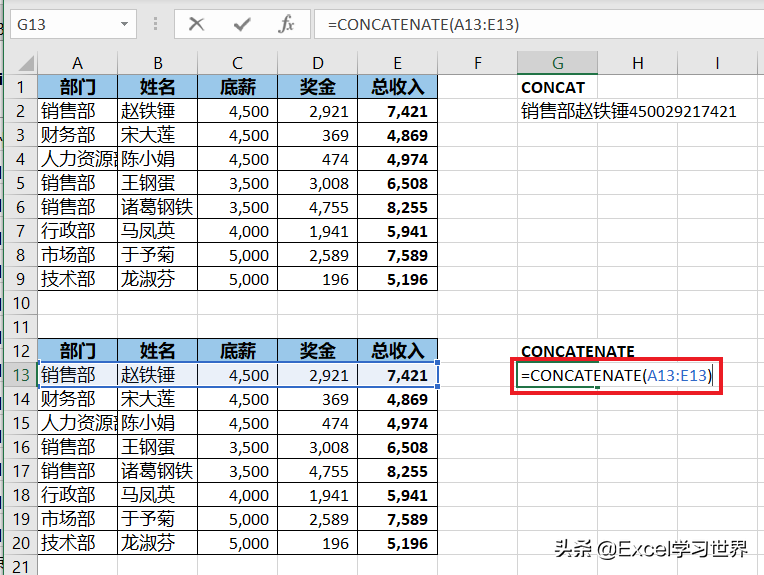The width and height of the screenshot is (764, 575).
Task: Click the Cancel (X) formula button
Action: [x=196, y=23]
